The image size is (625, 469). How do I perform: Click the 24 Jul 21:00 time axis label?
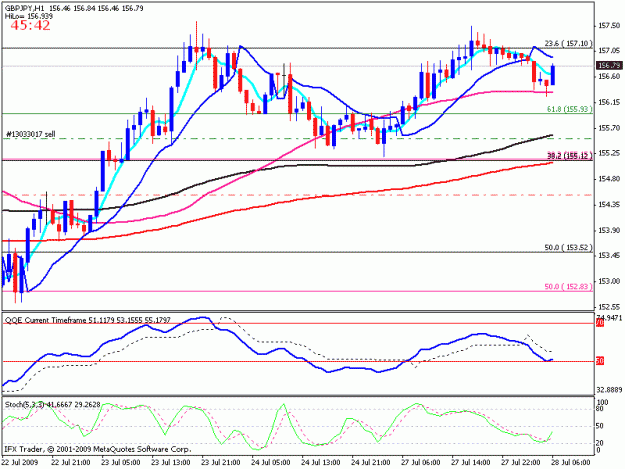point(371,462)
